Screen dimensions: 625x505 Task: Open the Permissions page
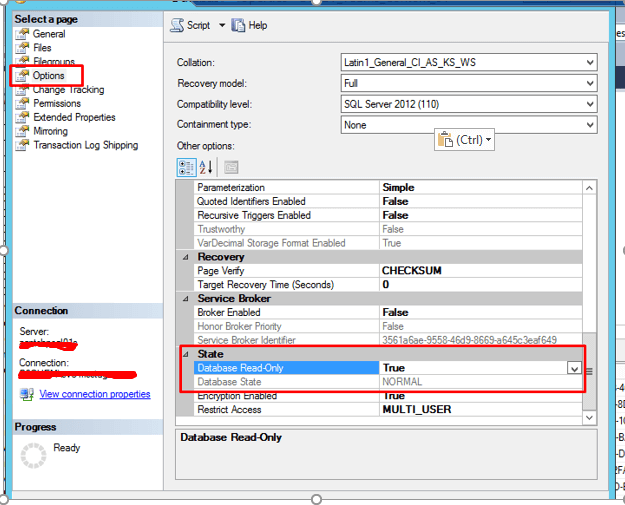pyautogui.click(x=57, y=104)
